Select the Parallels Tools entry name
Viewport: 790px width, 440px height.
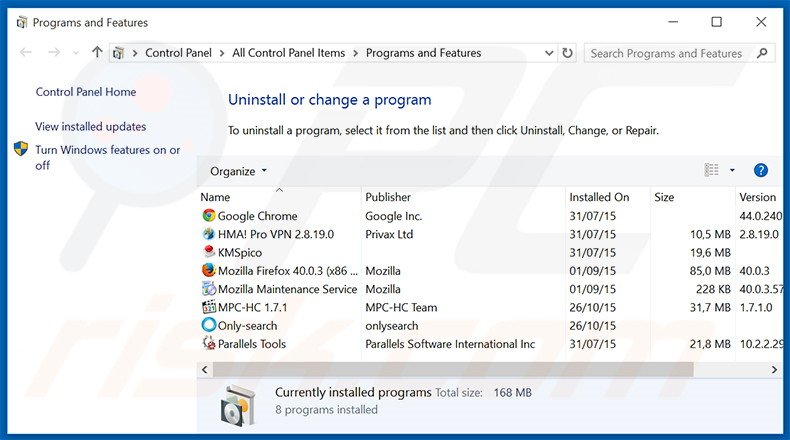252,344
